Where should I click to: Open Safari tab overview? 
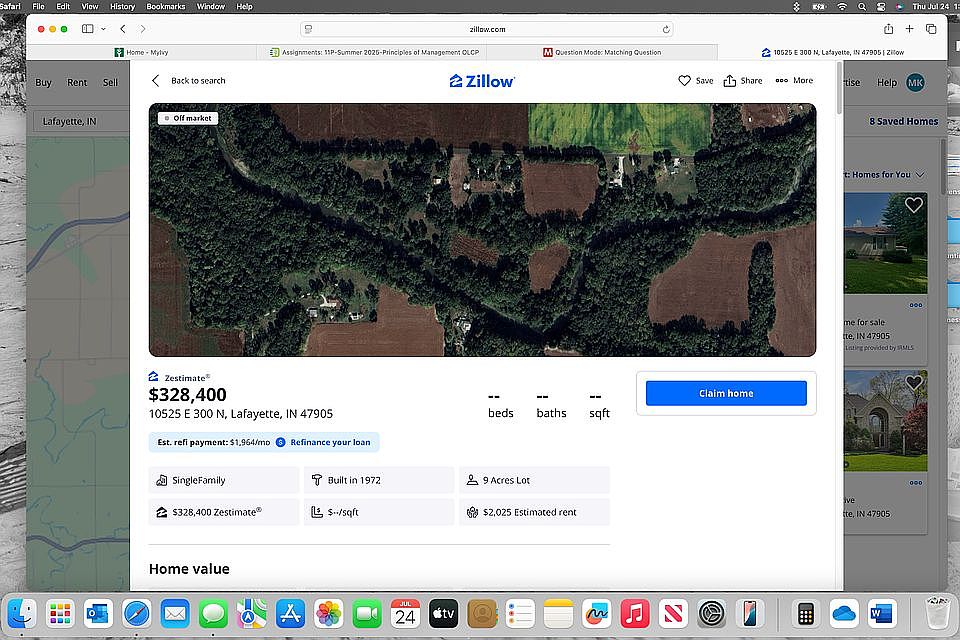(x=931, y=29)
